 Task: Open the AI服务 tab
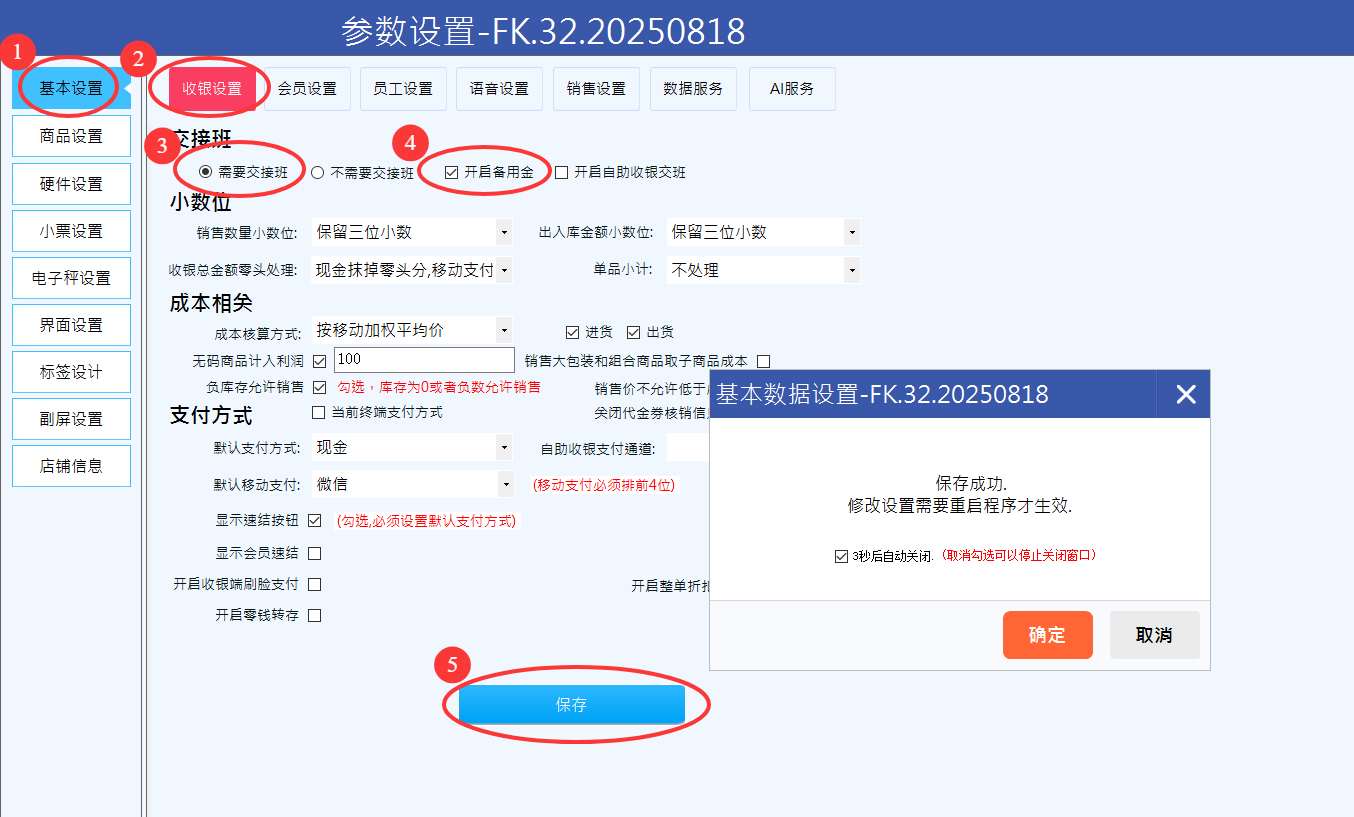coord(791,89)
